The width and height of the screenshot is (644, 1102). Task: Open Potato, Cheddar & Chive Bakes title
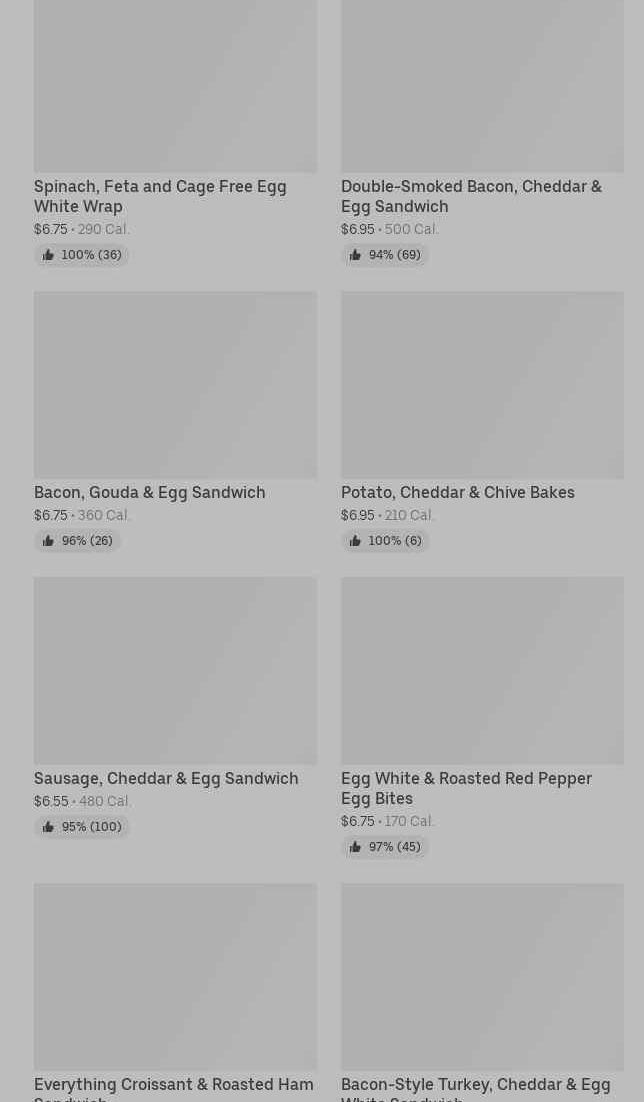coord(458,492)
